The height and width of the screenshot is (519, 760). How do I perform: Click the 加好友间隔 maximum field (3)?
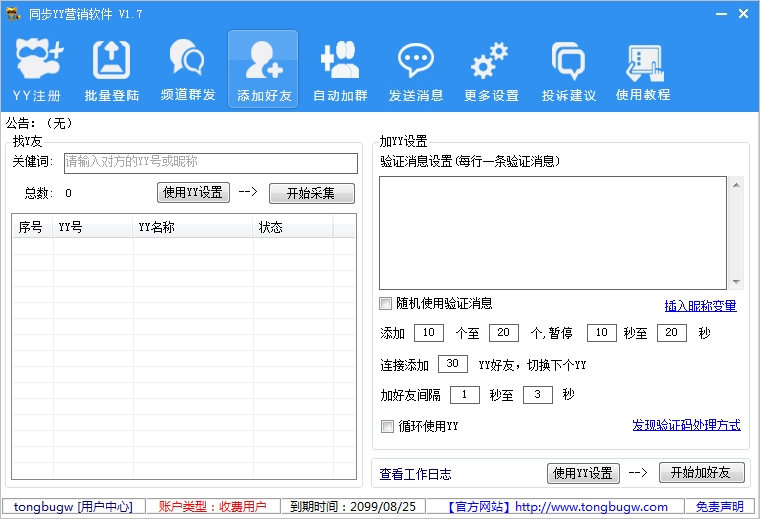[x=538, y=395]
